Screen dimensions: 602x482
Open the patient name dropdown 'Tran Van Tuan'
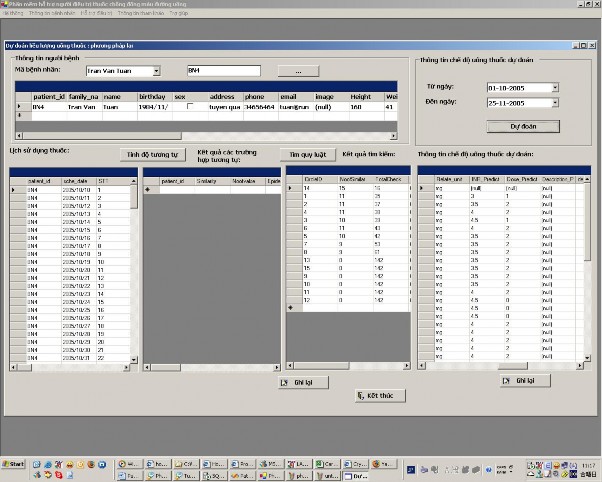156,71
